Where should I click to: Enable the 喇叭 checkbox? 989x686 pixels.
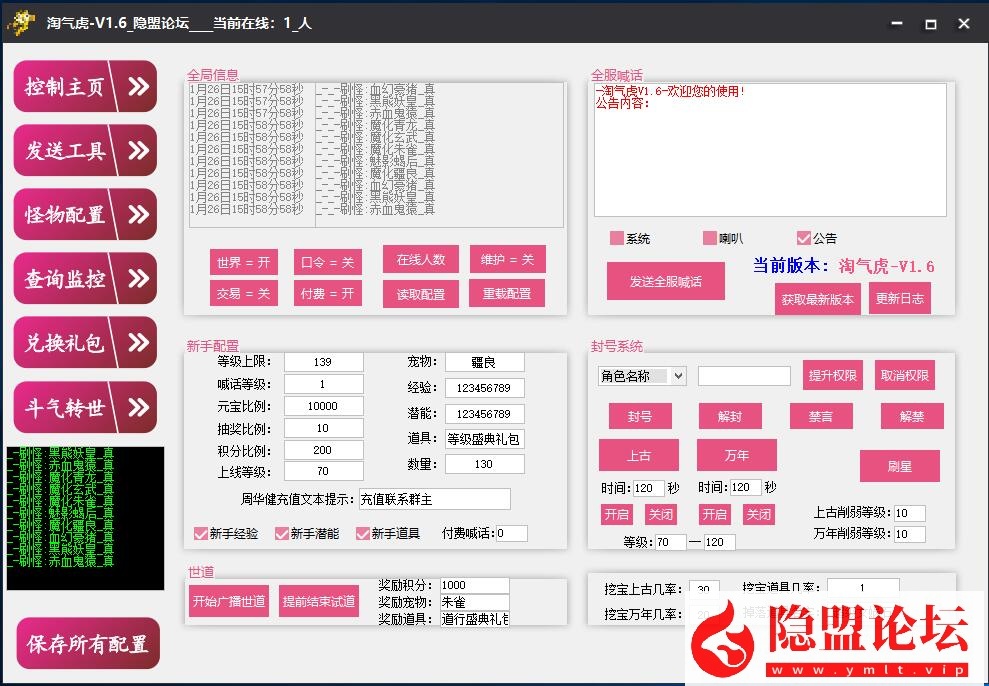point(710,239)
